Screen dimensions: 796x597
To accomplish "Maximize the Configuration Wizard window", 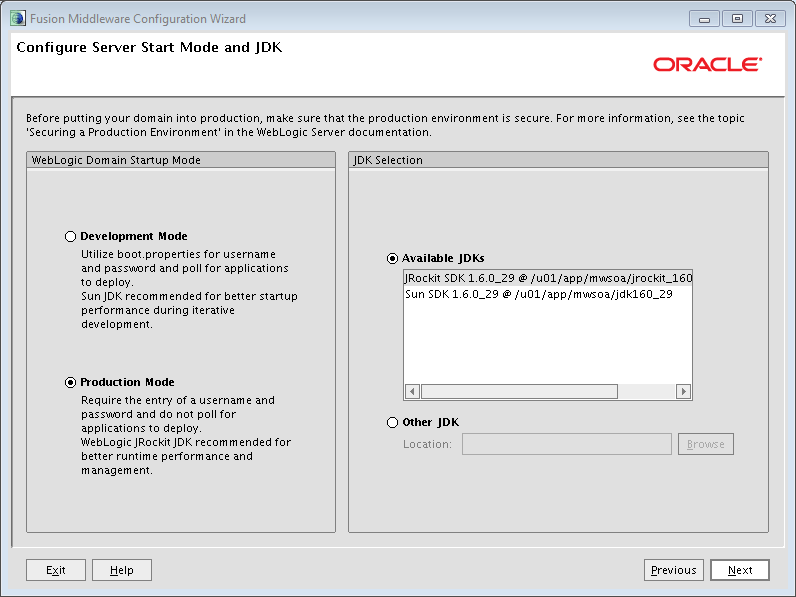I will point(737,19).
